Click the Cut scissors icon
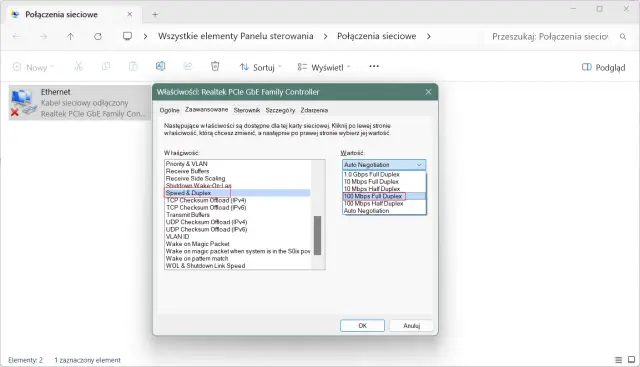640x367 pixels. pos(78,67)
